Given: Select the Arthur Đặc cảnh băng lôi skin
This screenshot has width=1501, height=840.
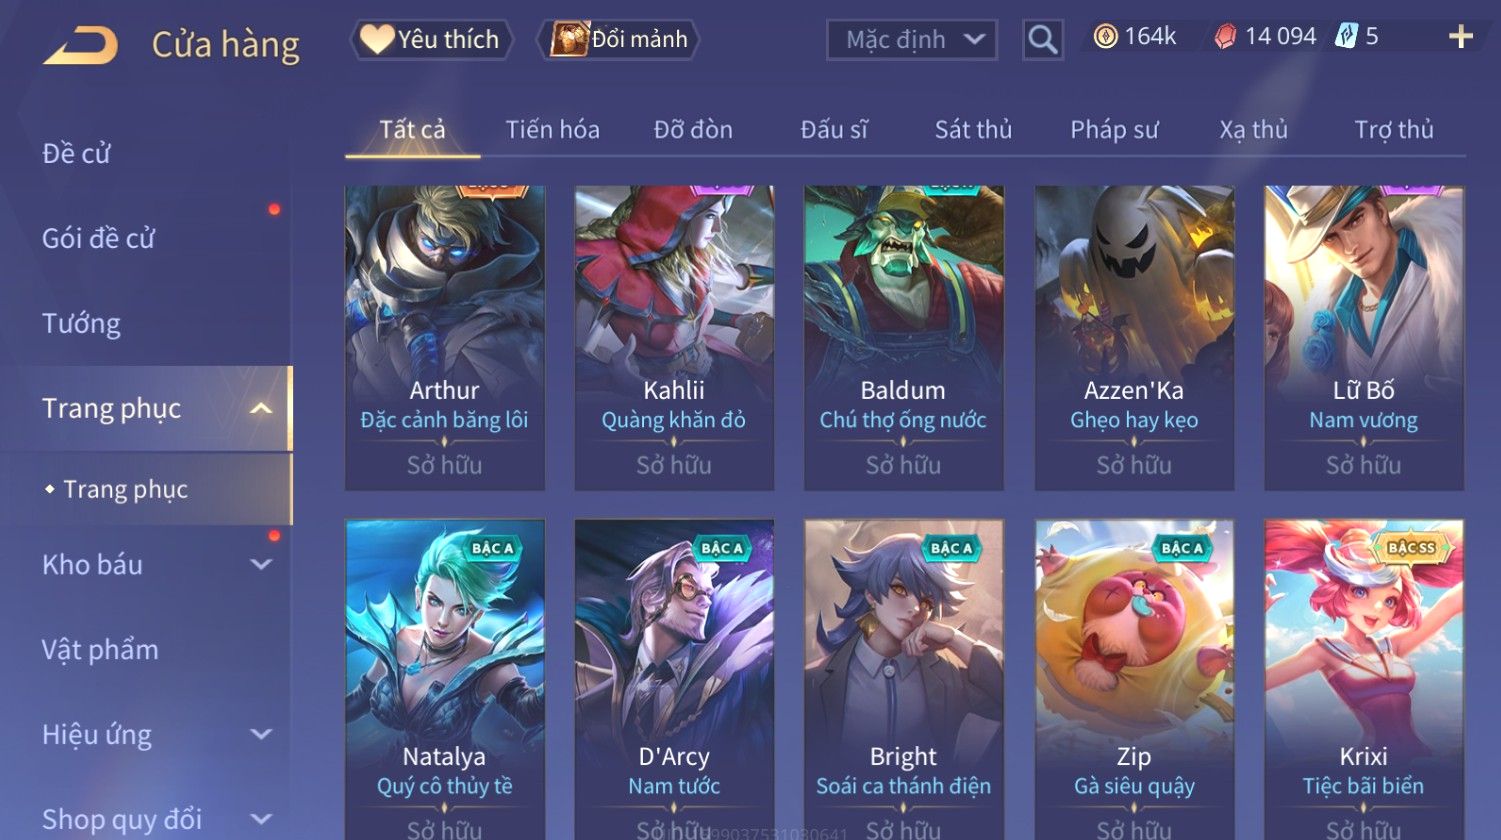Looking at the screenshot, I should pos(445,338).
